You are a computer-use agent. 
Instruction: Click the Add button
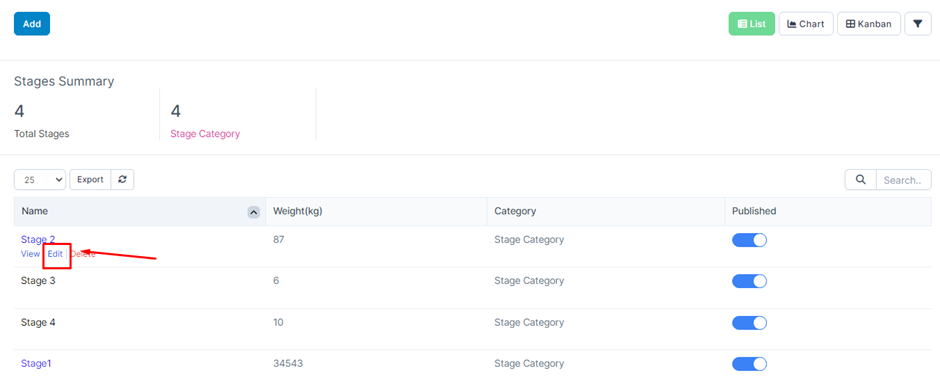[x=32, y=24]
